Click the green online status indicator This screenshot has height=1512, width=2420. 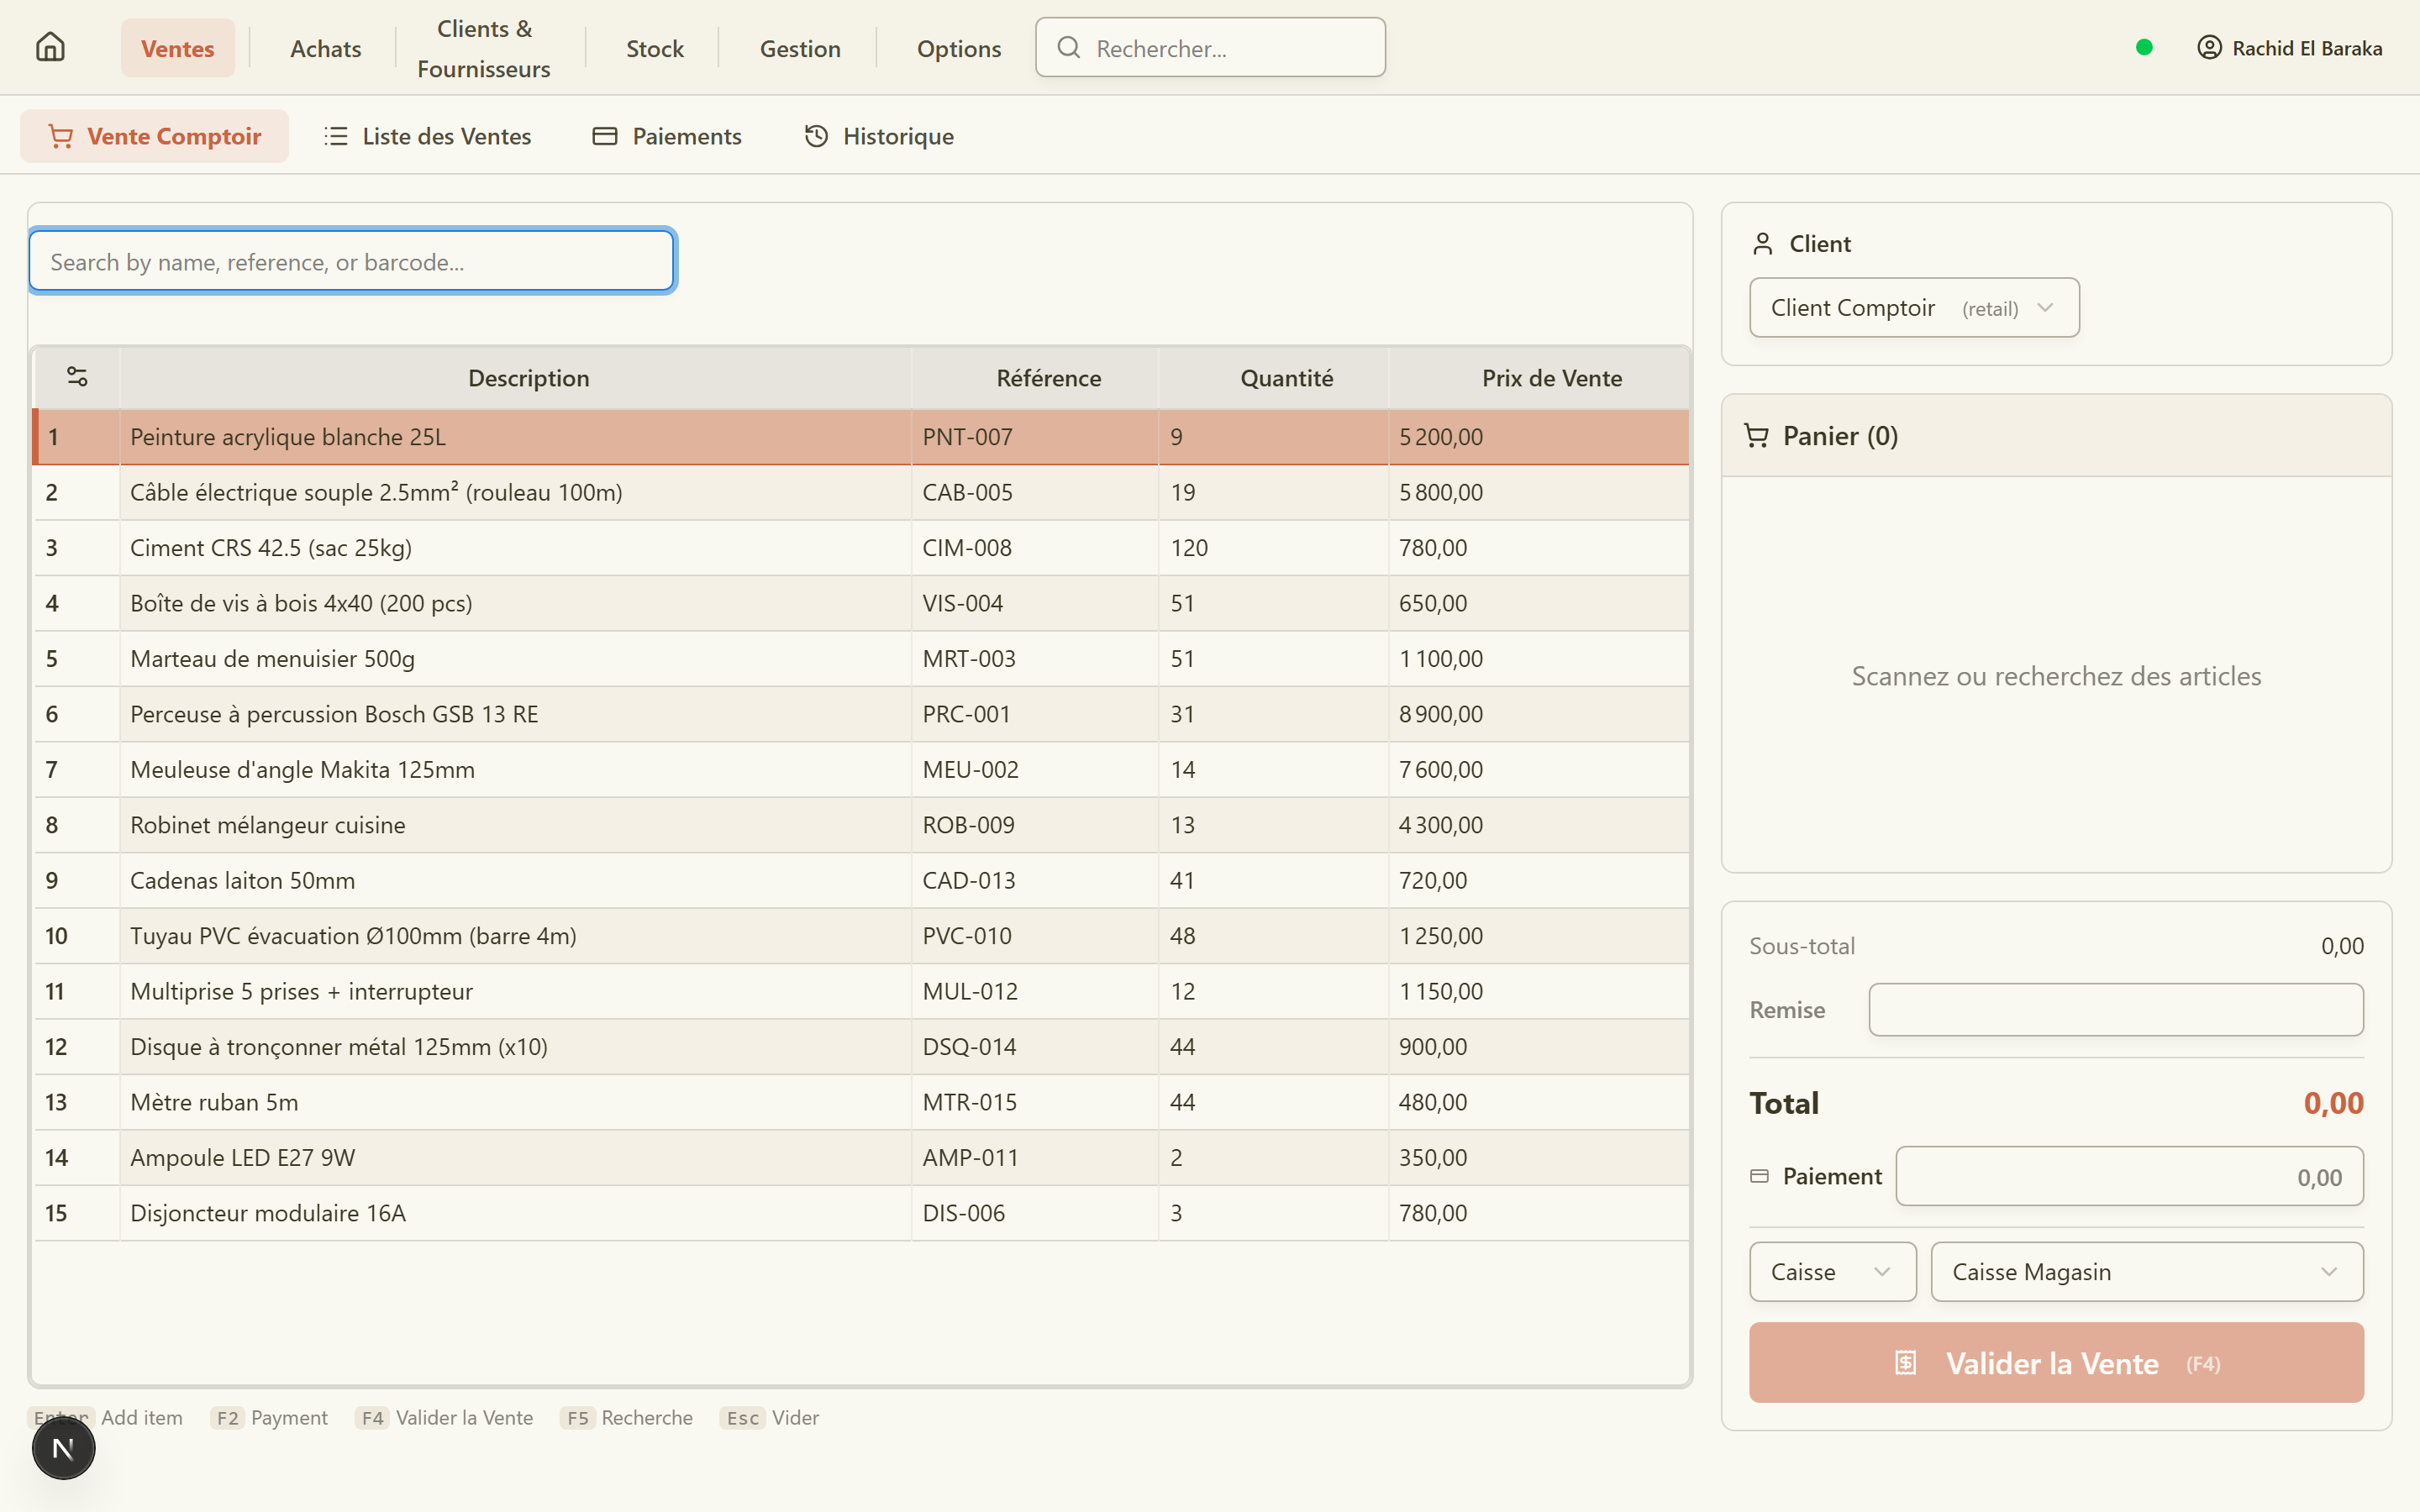pyautogui.click(x=2143, y=47)
